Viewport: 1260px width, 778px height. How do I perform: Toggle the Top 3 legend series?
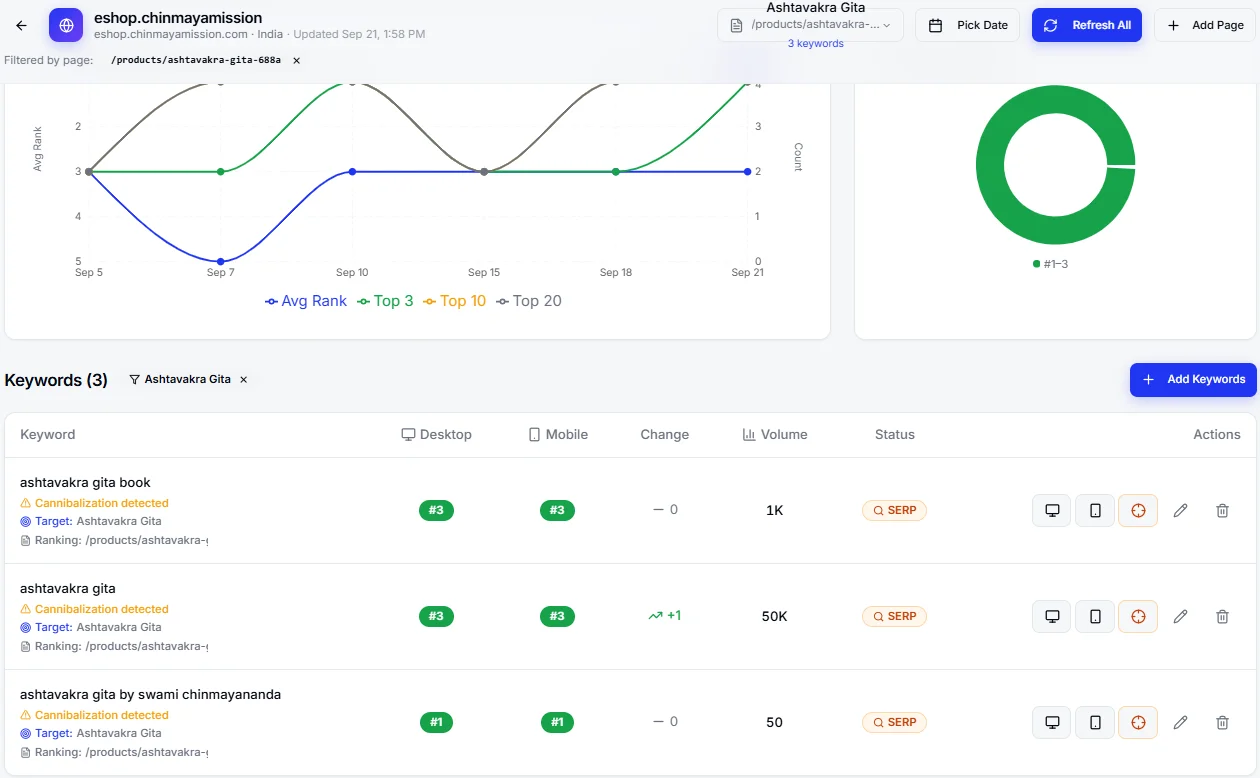pyautogui.click(x=385, y=301)
